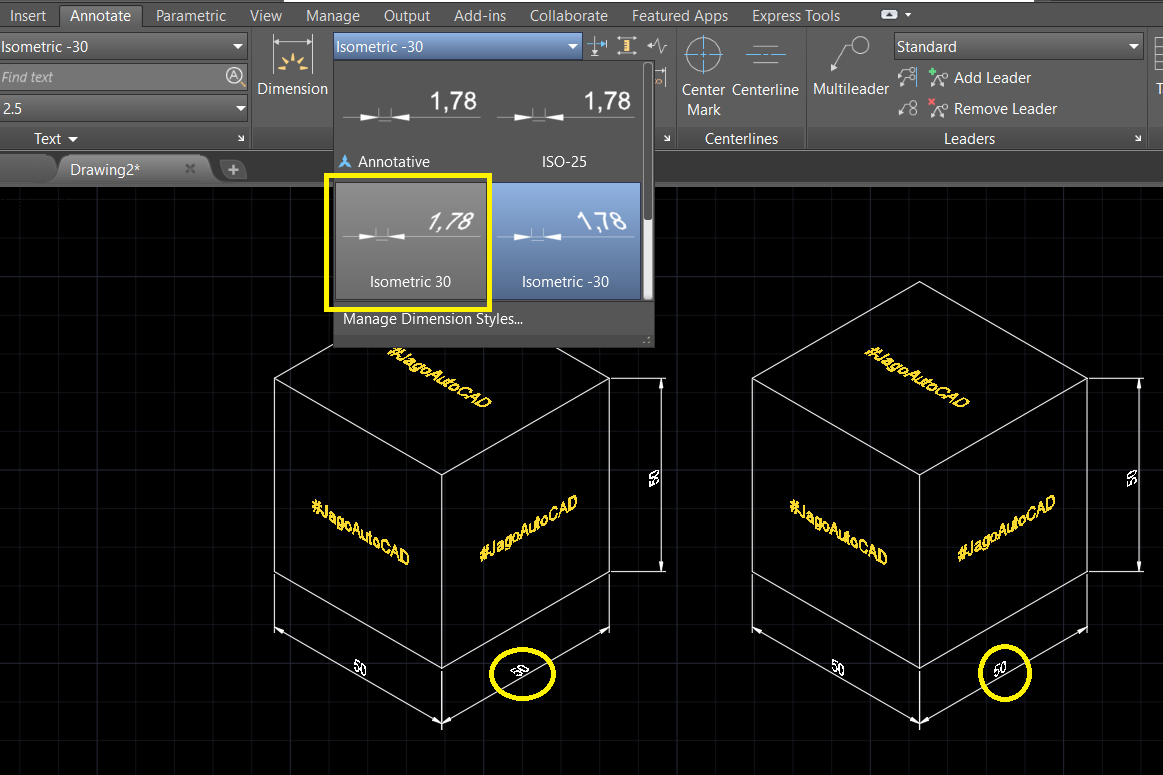Switch to the Insert ribbon tab

(27, 16)
